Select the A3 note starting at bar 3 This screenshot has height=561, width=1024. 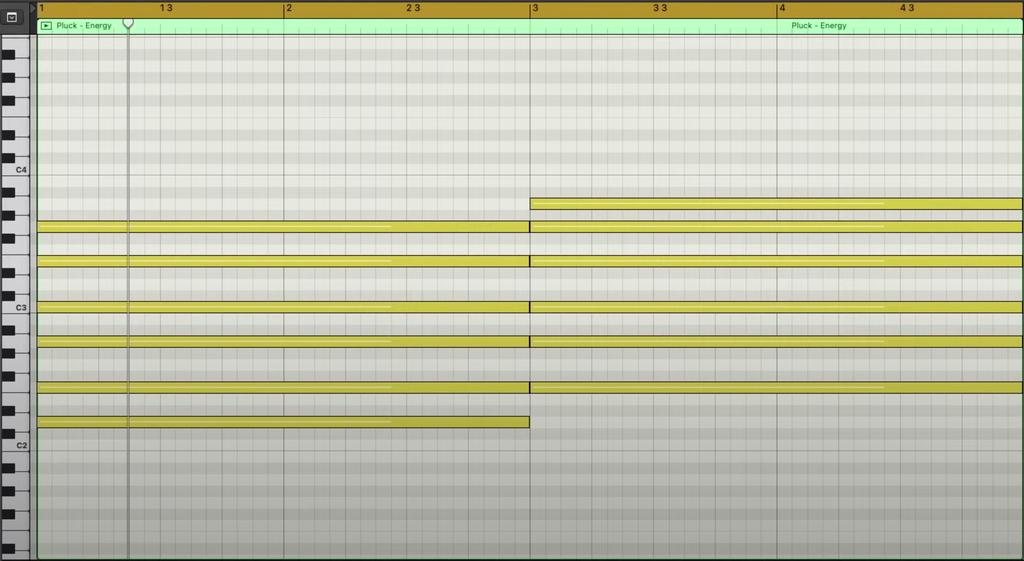point(776,204)
